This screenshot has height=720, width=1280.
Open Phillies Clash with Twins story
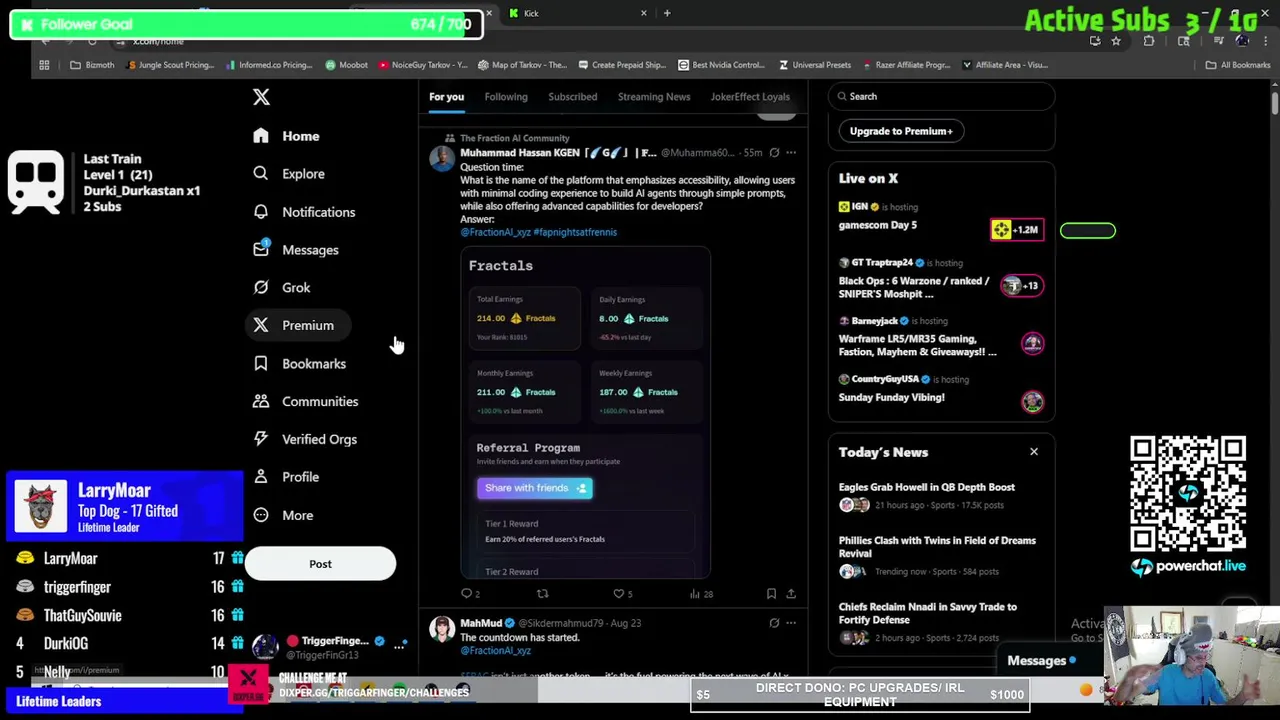941,556
